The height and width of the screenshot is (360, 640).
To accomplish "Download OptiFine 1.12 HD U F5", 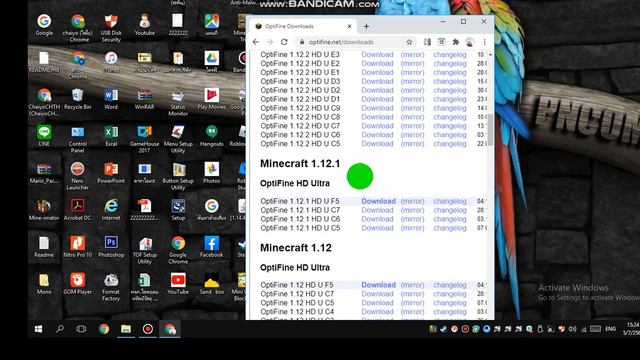I will [x=378, y=285].
